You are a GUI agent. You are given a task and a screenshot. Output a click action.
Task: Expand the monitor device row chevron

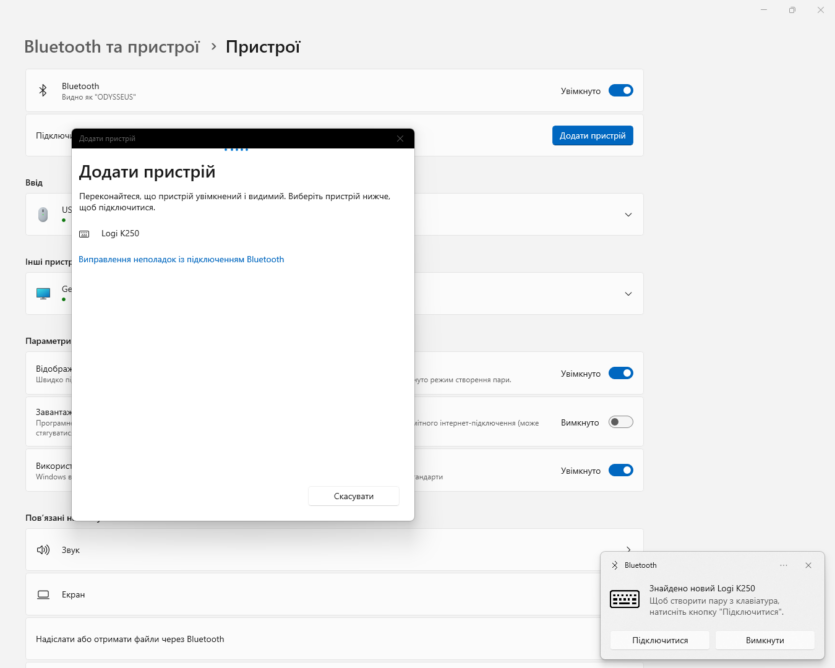(628, 294)
